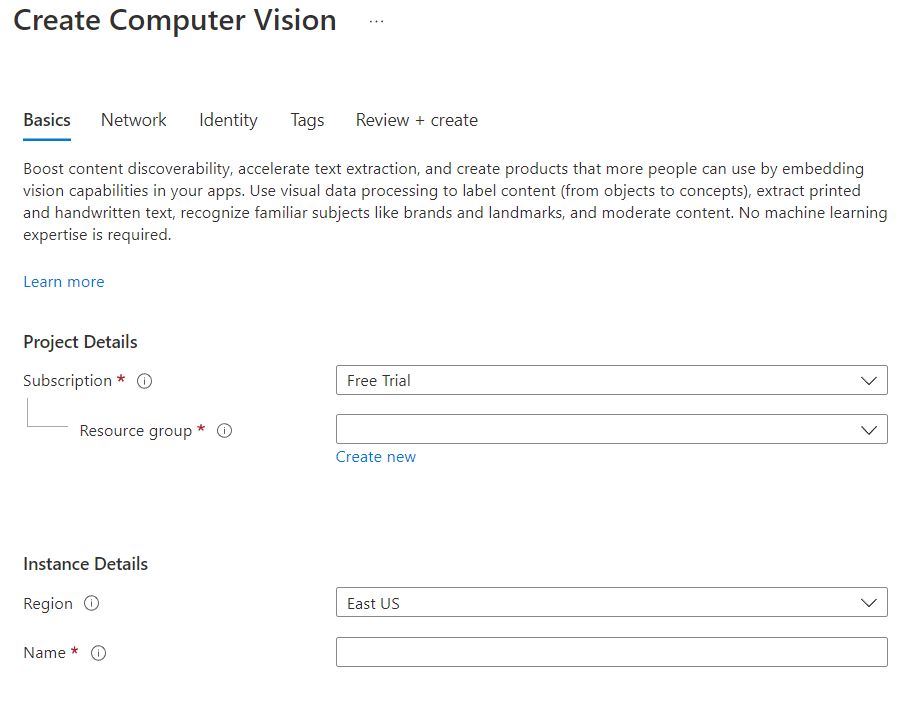This screenshot has width=912, height=724.
Task: Click the Subscription info icon
Action: pos(144,381)
